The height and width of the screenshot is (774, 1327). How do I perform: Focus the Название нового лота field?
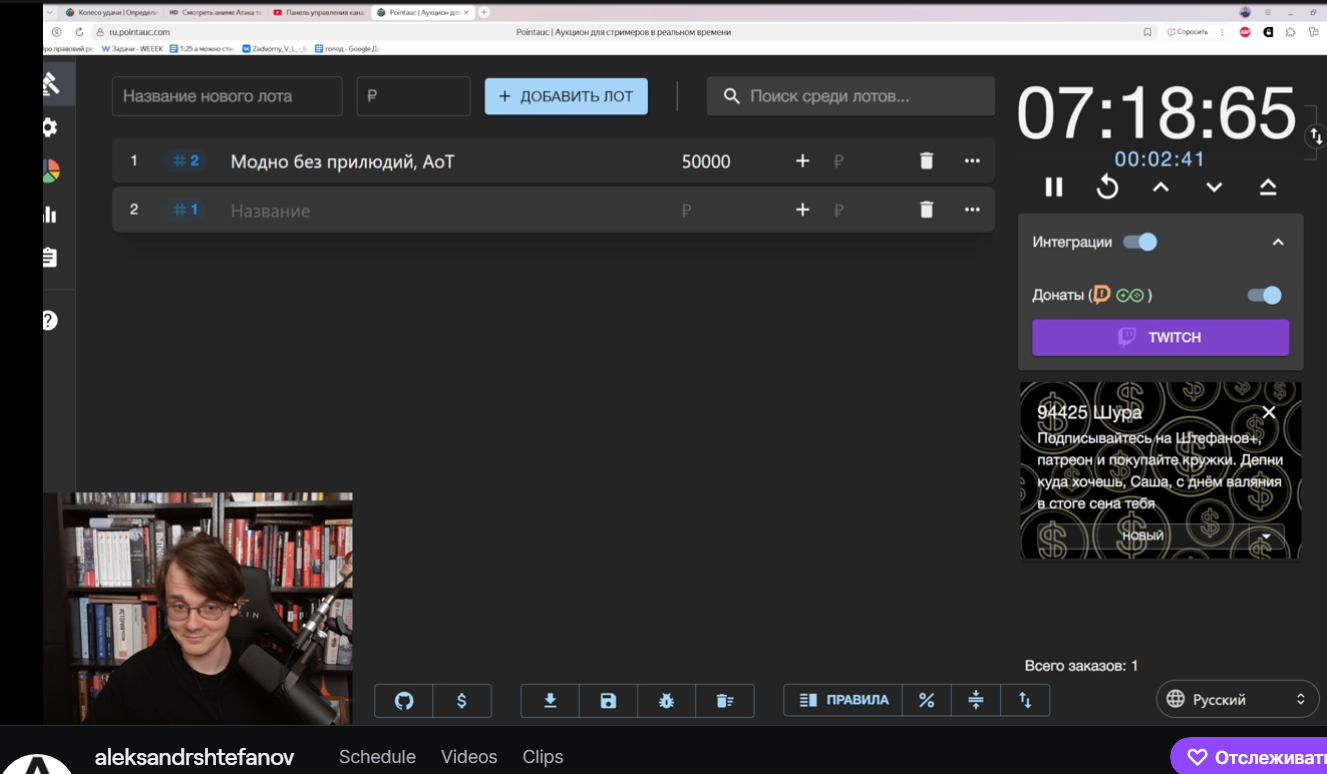(x=227, y=96)
